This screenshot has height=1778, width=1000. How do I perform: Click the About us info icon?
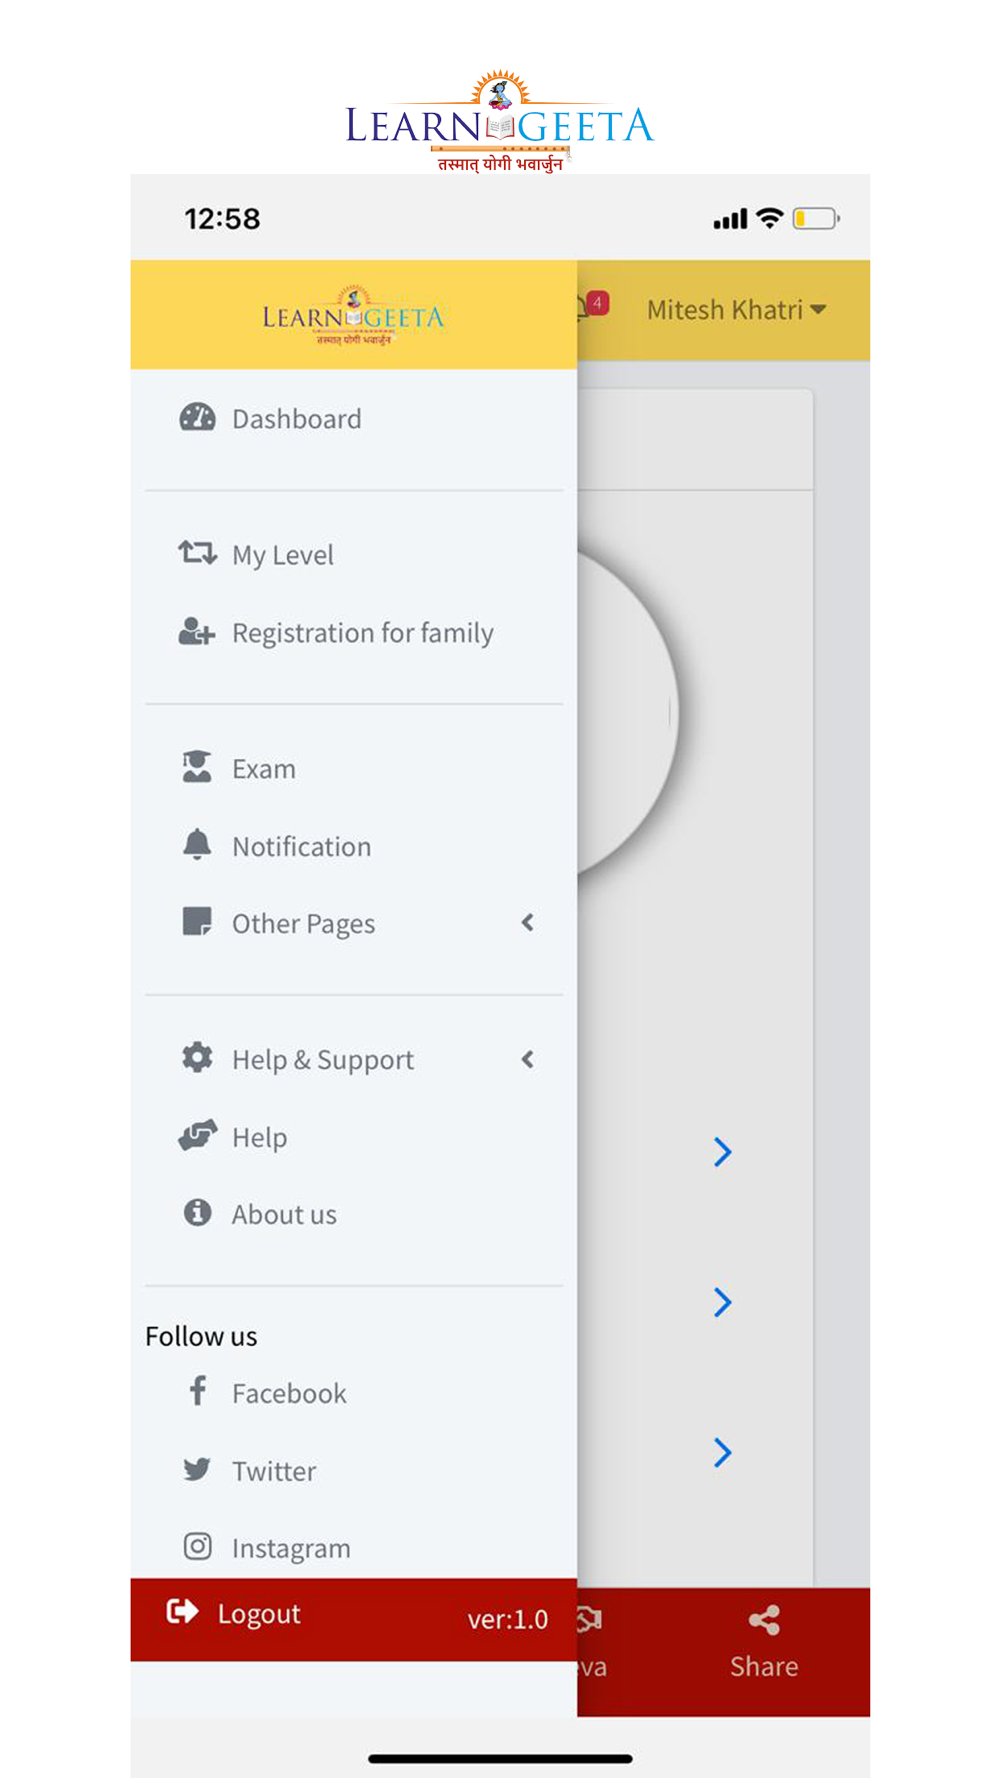point(197,1213)
